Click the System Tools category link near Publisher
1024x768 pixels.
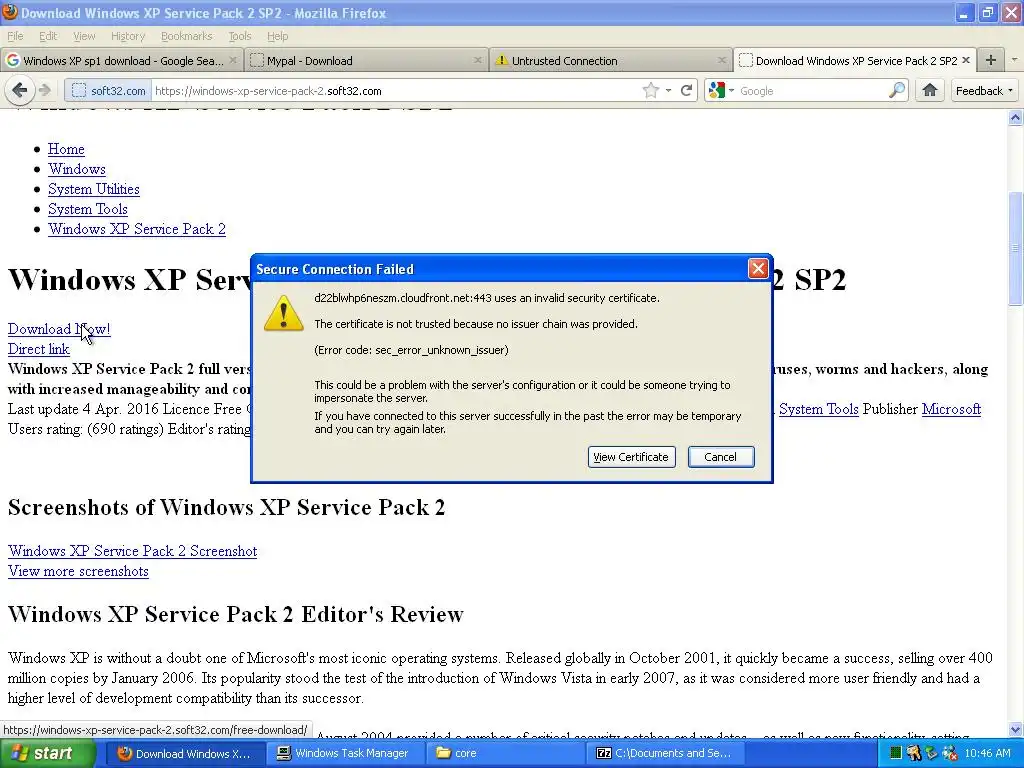tap(818, 409)
